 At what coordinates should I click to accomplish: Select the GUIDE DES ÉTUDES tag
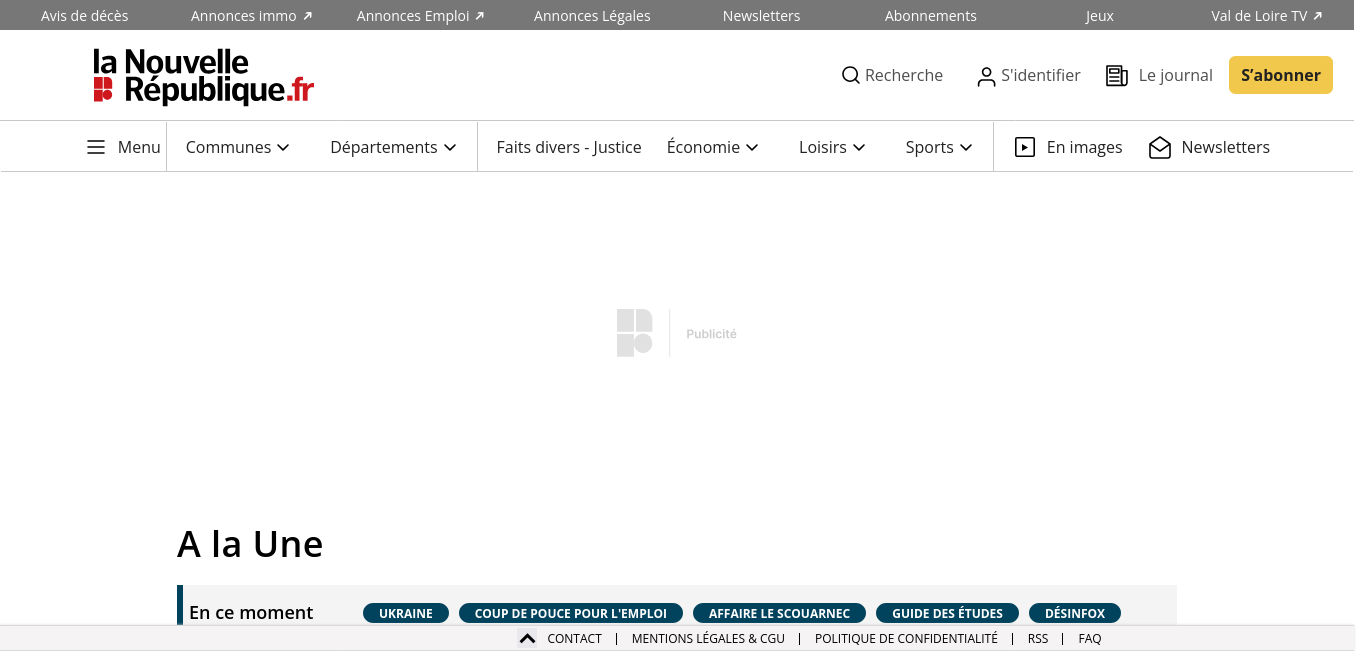coord(948,613)
